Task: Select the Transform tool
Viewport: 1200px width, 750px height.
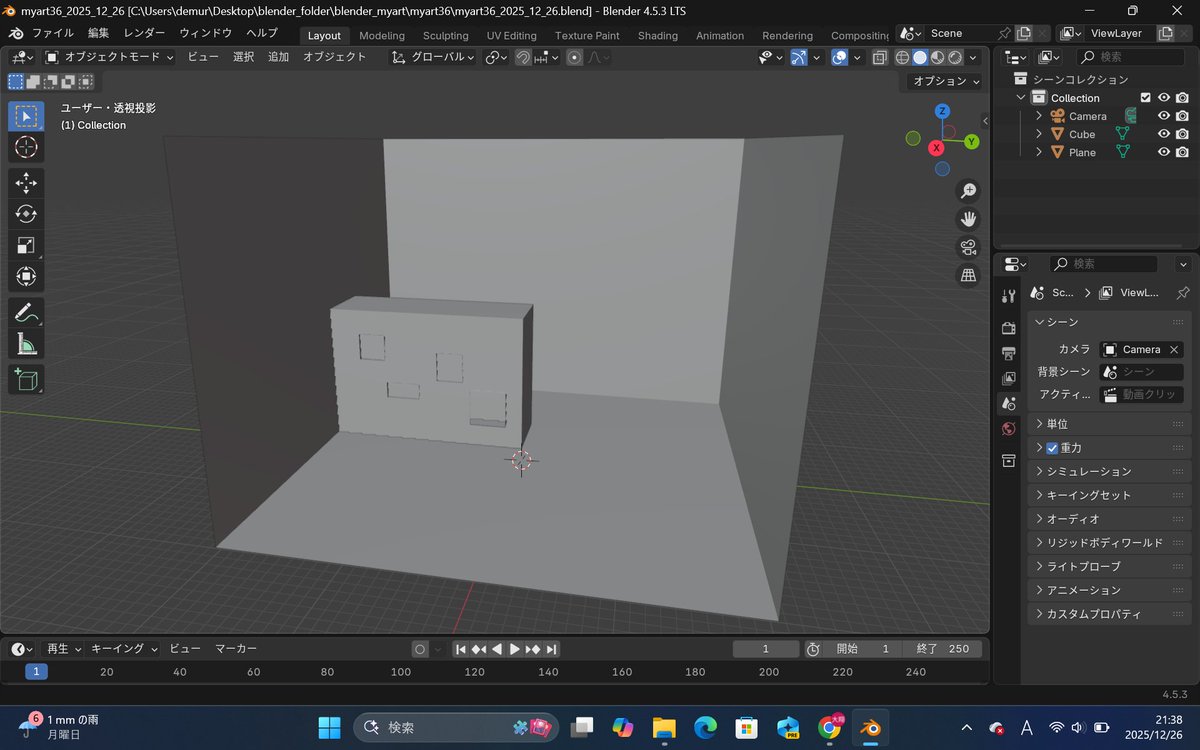Action: 26,277
